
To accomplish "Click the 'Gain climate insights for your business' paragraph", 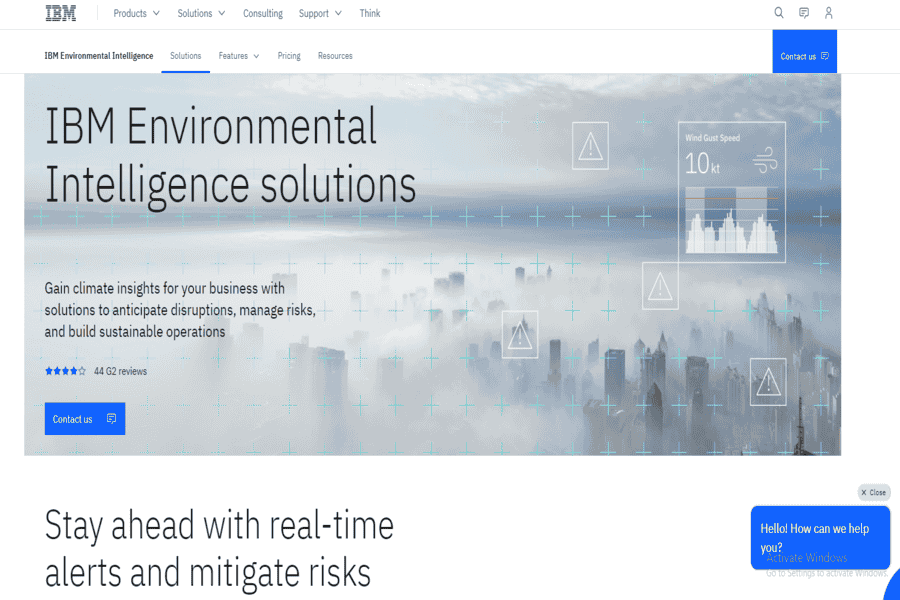I will (180, 310).
